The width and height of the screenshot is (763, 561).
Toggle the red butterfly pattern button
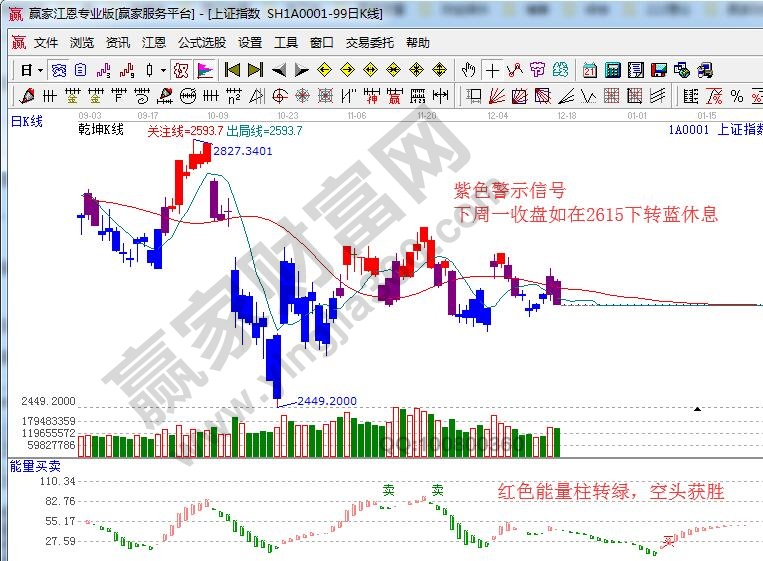180,70
